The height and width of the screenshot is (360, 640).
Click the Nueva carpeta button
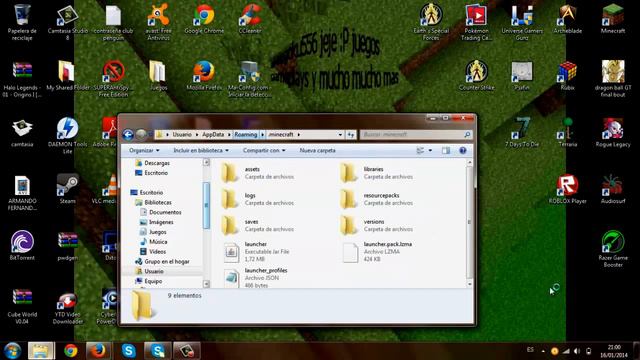point(318,151)
